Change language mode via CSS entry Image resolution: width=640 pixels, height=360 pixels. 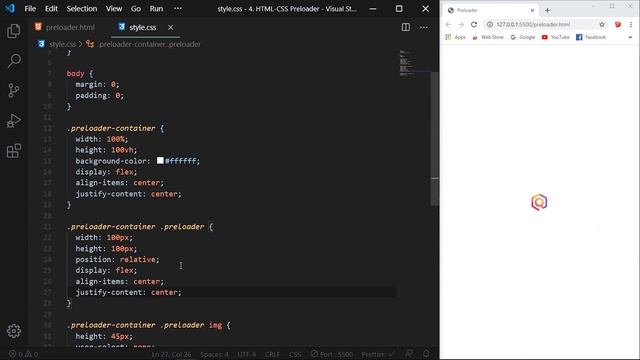click(295, 354)
